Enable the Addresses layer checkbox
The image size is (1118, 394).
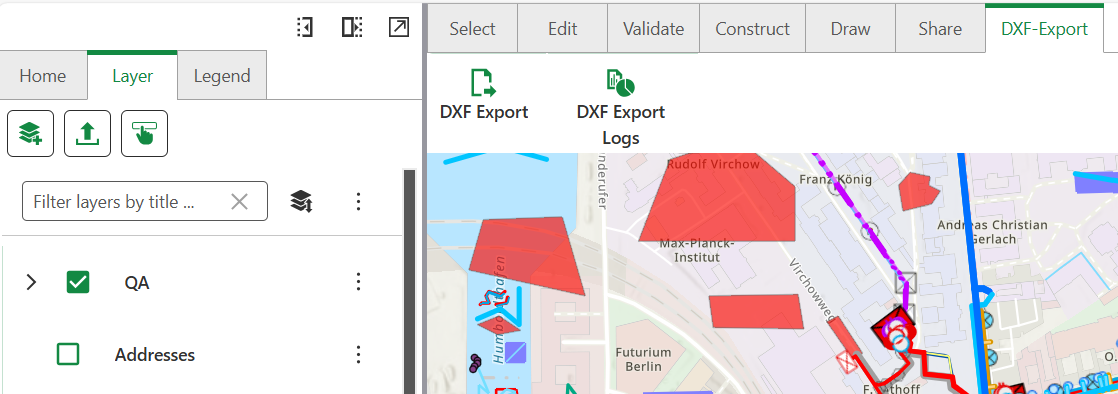68,354
